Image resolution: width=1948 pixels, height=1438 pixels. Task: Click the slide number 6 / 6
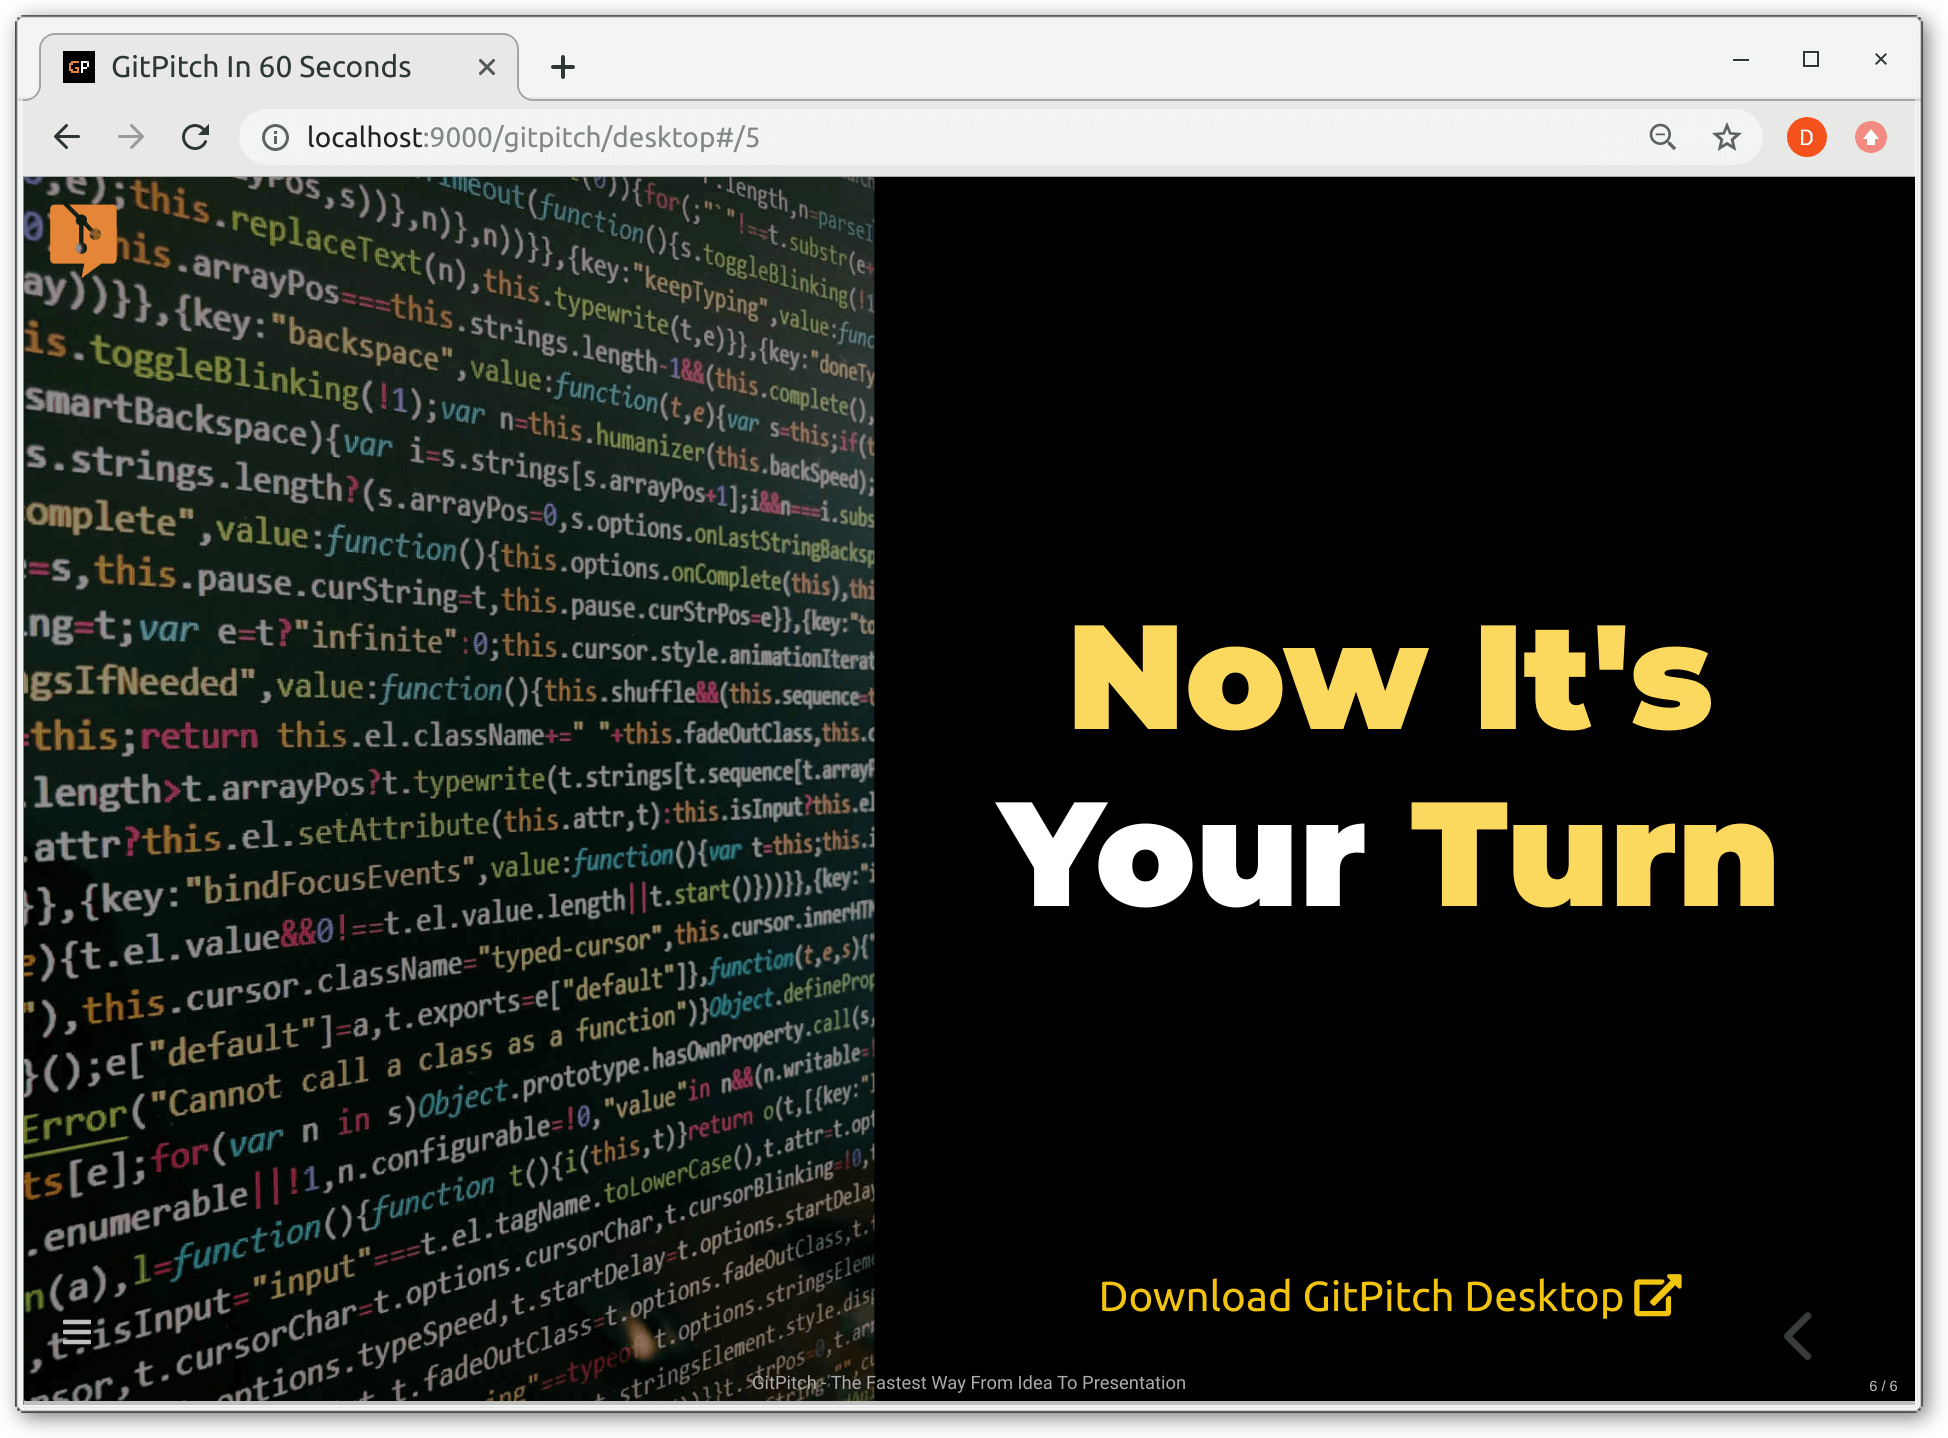click(x=1883, y=1386)
